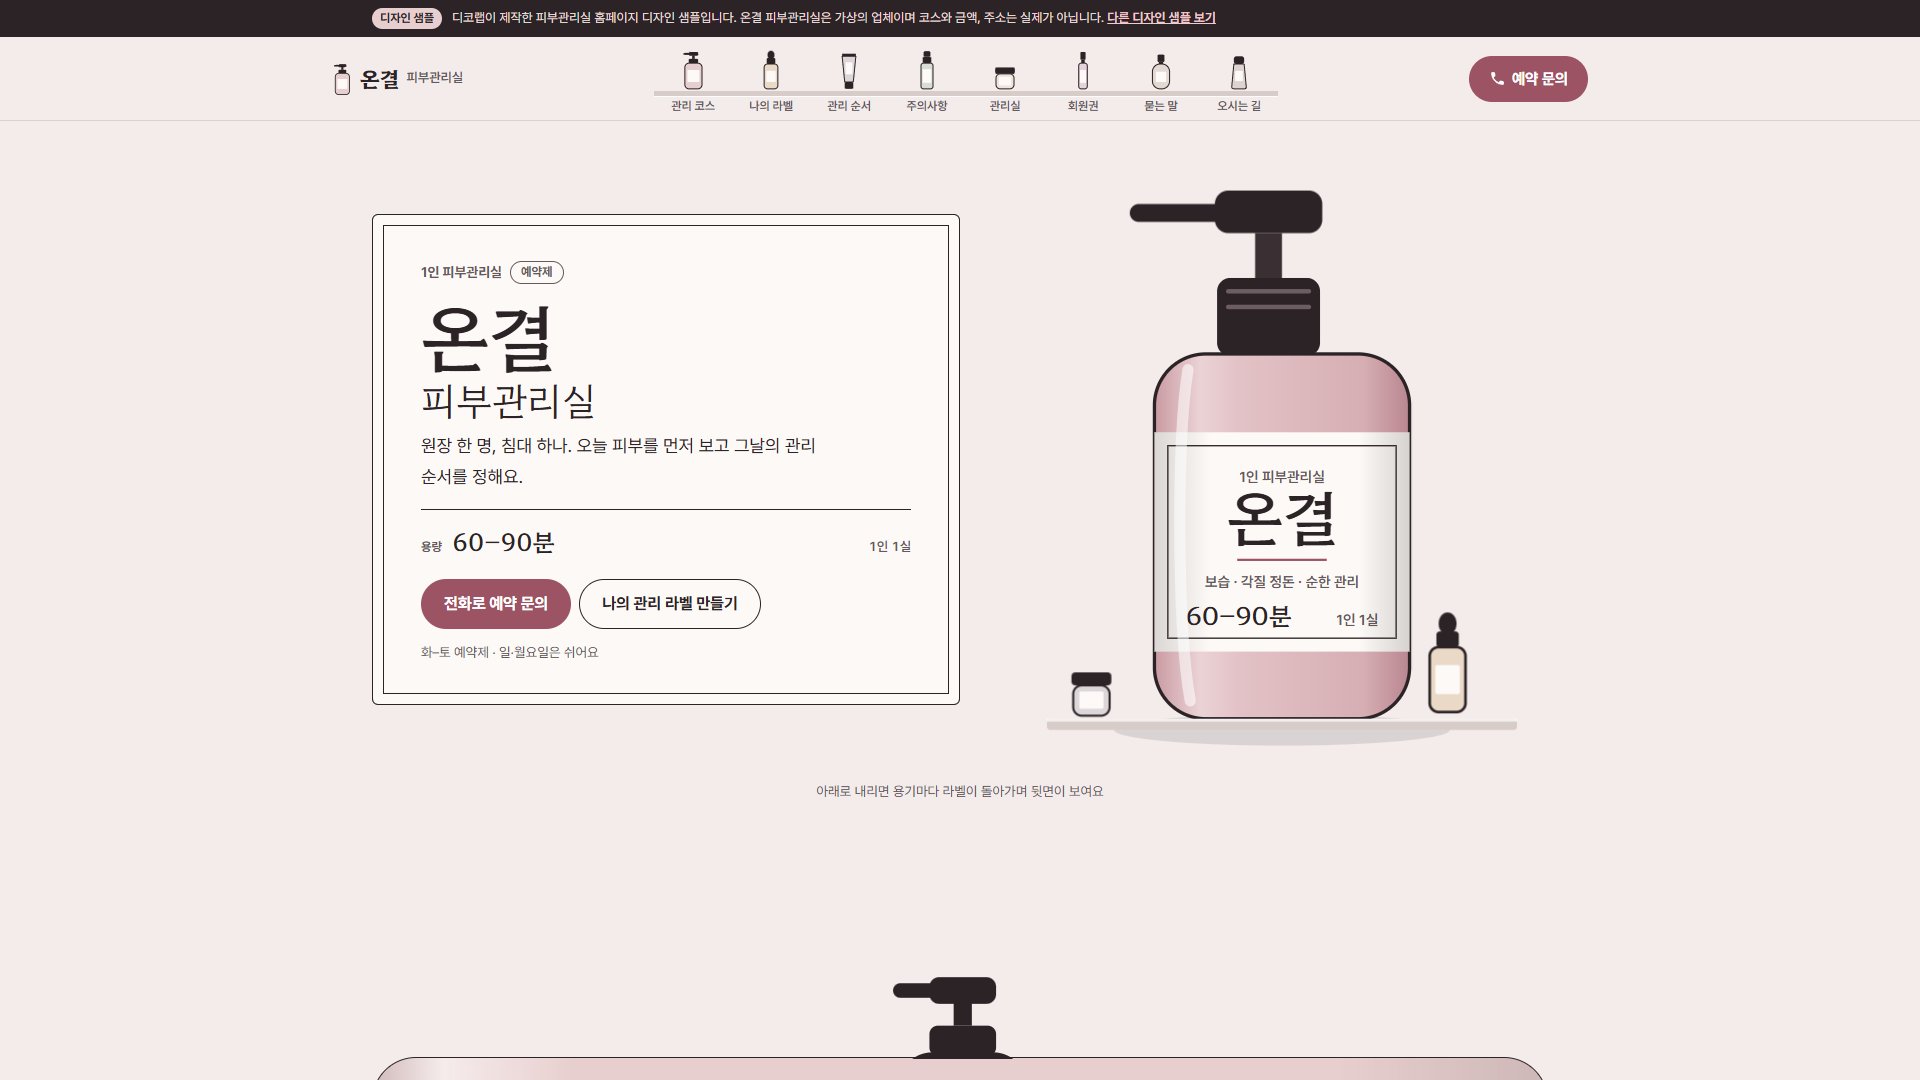This screenshot has width=1920, height=1080.
Task: Open the 회원권 nav label
Action: pyautogui.click(x=1083, y=106)
